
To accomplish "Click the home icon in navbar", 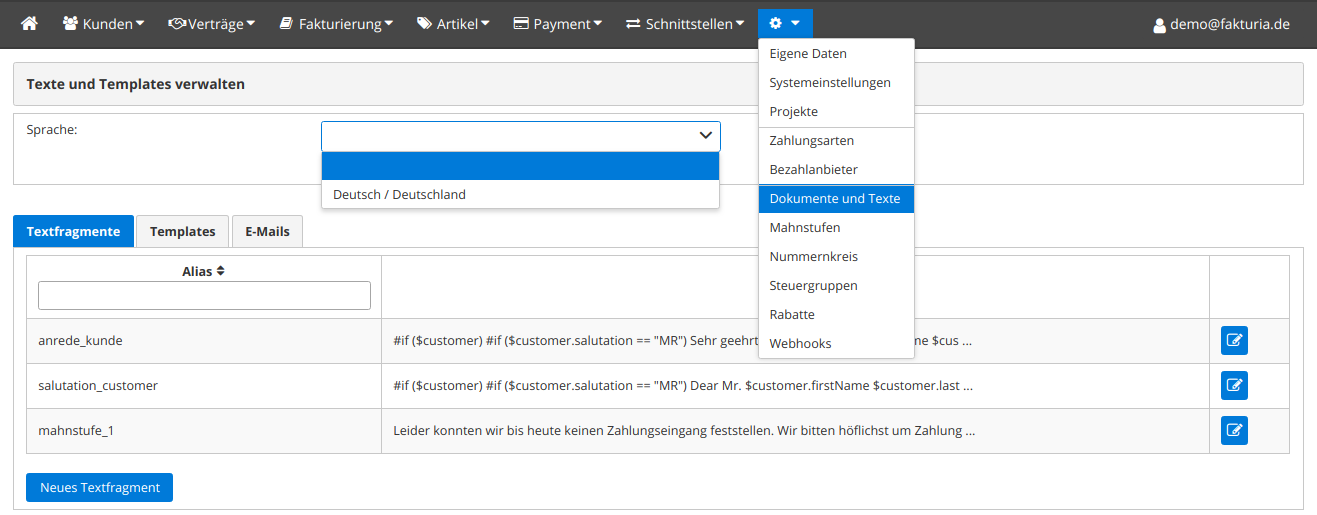I will (29, 23).
